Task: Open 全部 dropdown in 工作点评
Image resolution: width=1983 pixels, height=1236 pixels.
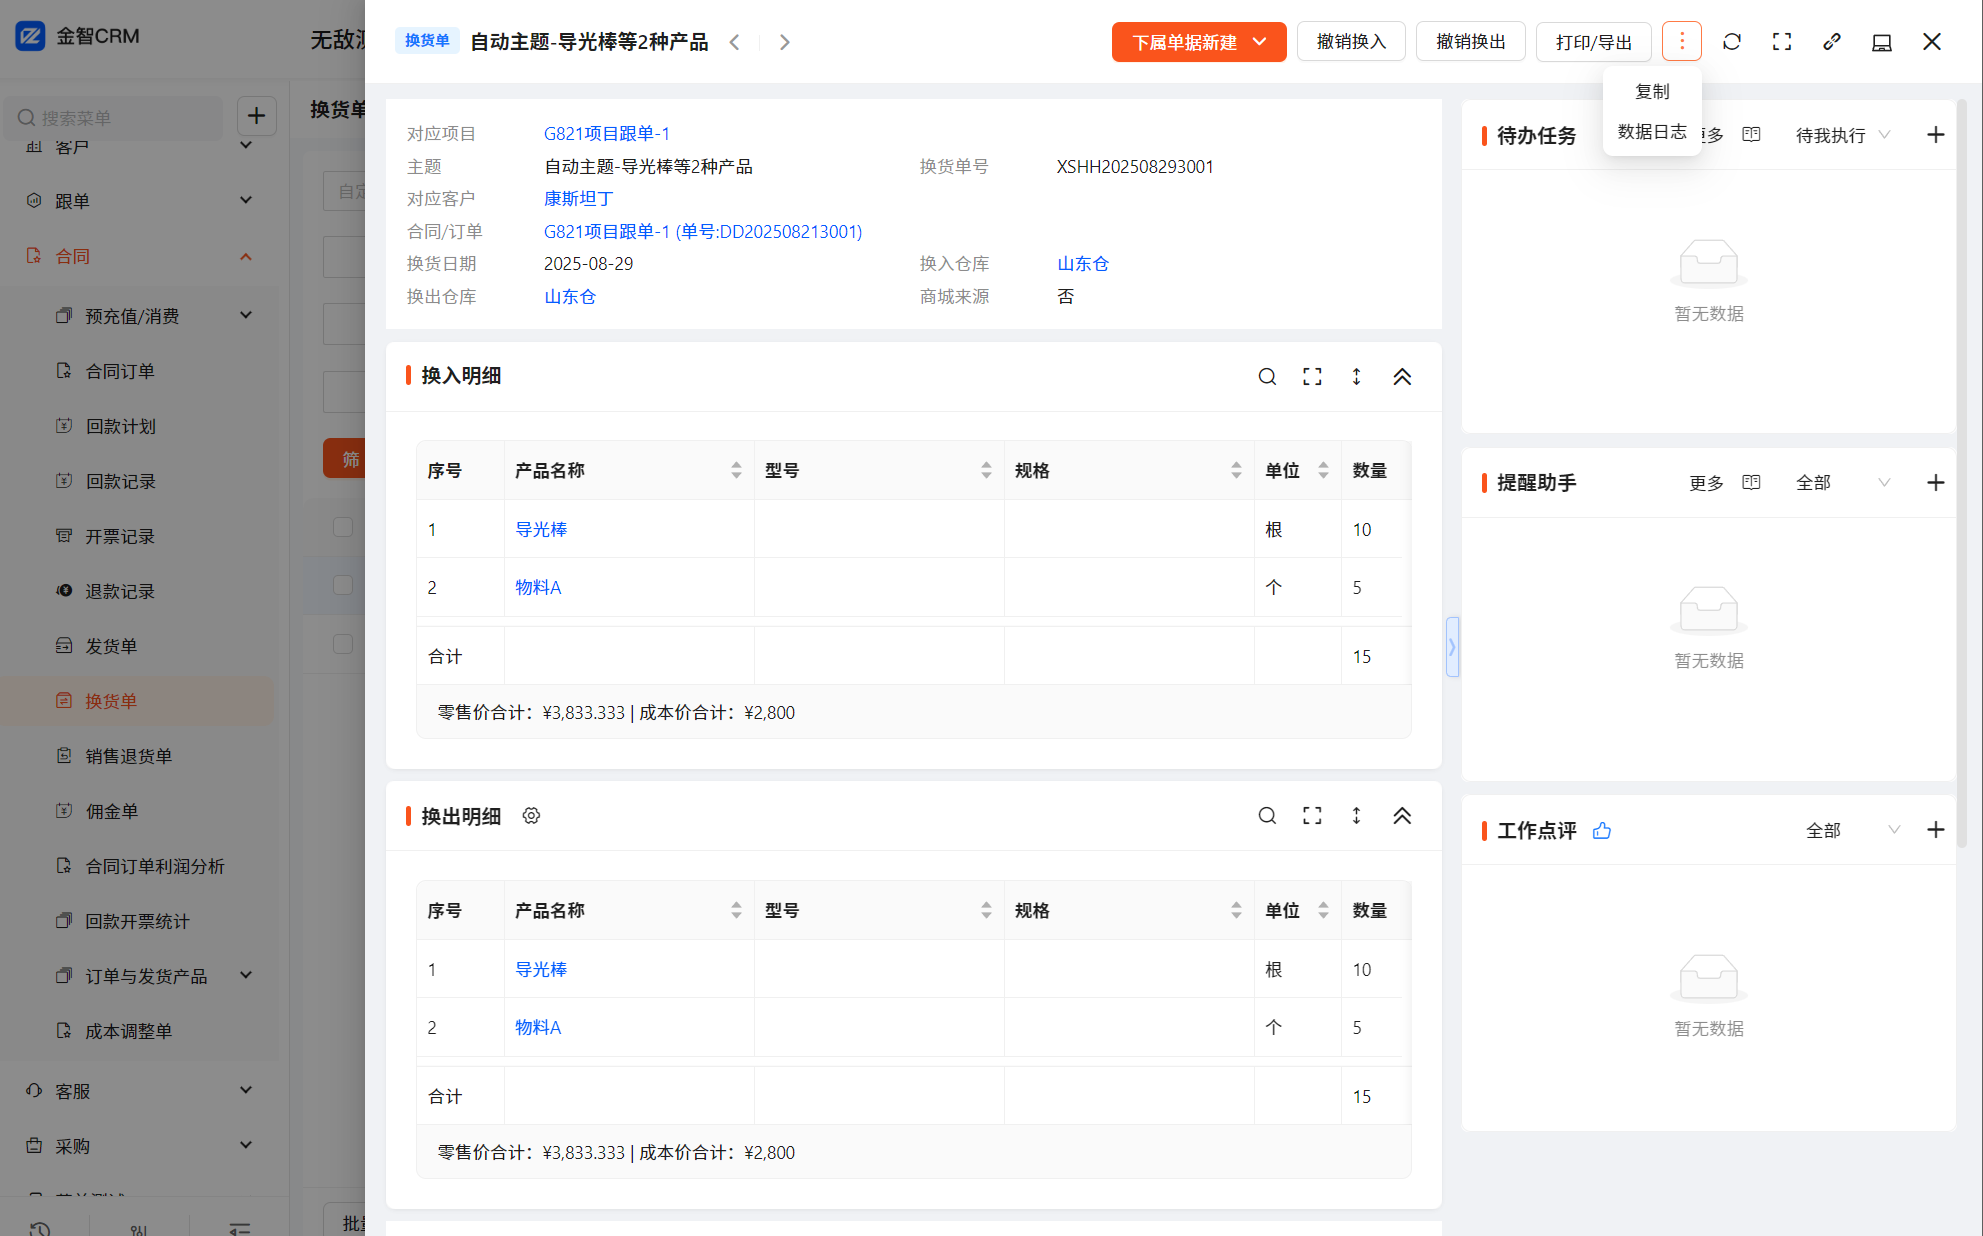Action: pos(1852,830)
